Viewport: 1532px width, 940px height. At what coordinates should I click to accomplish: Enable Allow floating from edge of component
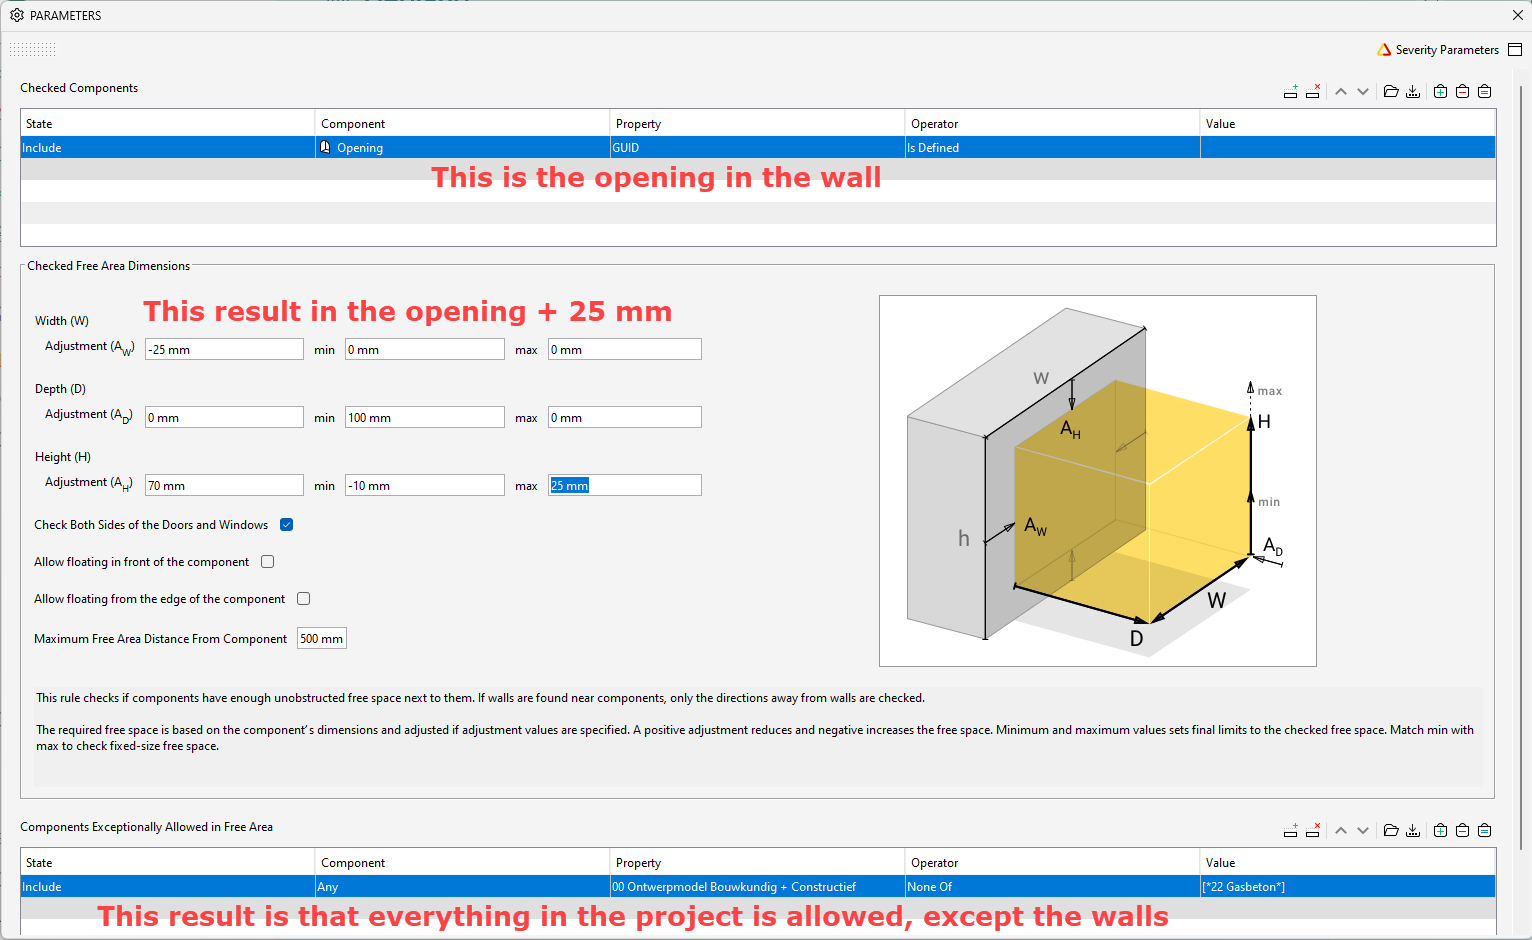304,599
